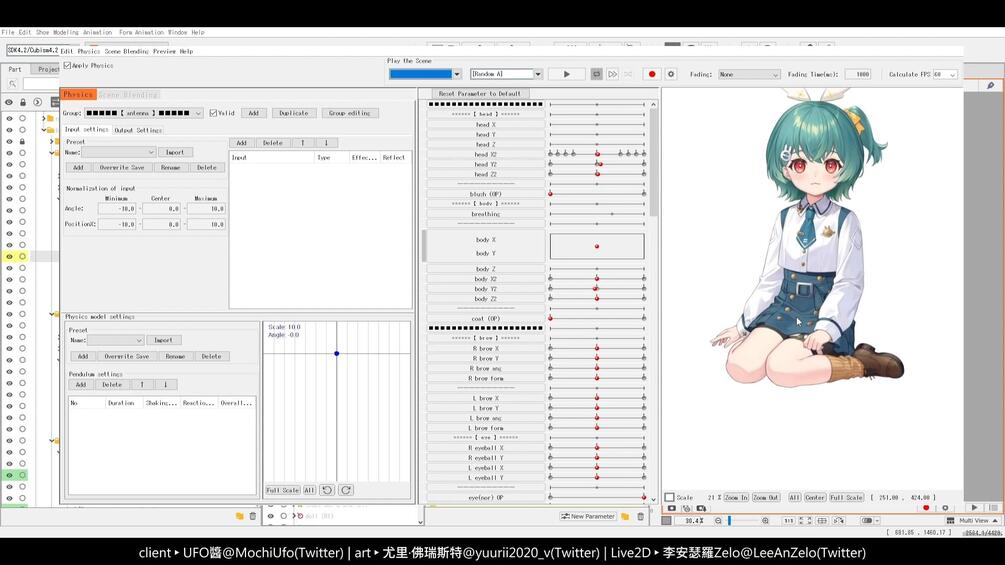Click the folder icon beside New Parameter
The height and width of the screenshot is (565, 1005).
(x=625, y=516)
